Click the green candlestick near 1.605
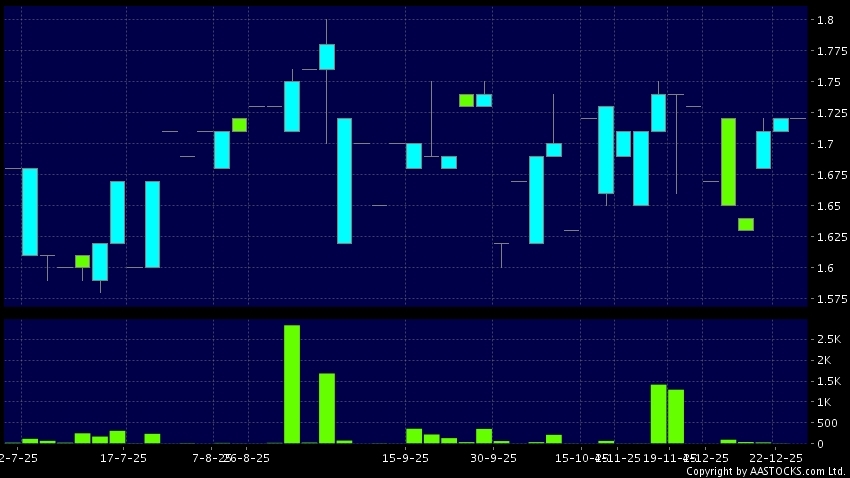Viewport: 850px width, 478px height. 82,261
